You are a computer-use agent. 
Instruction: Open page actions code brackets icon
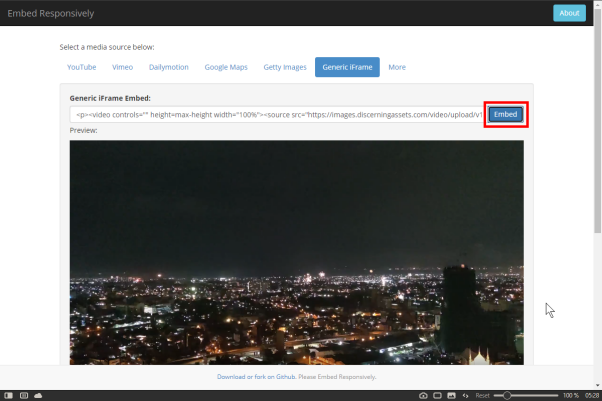tap(465, 395)
